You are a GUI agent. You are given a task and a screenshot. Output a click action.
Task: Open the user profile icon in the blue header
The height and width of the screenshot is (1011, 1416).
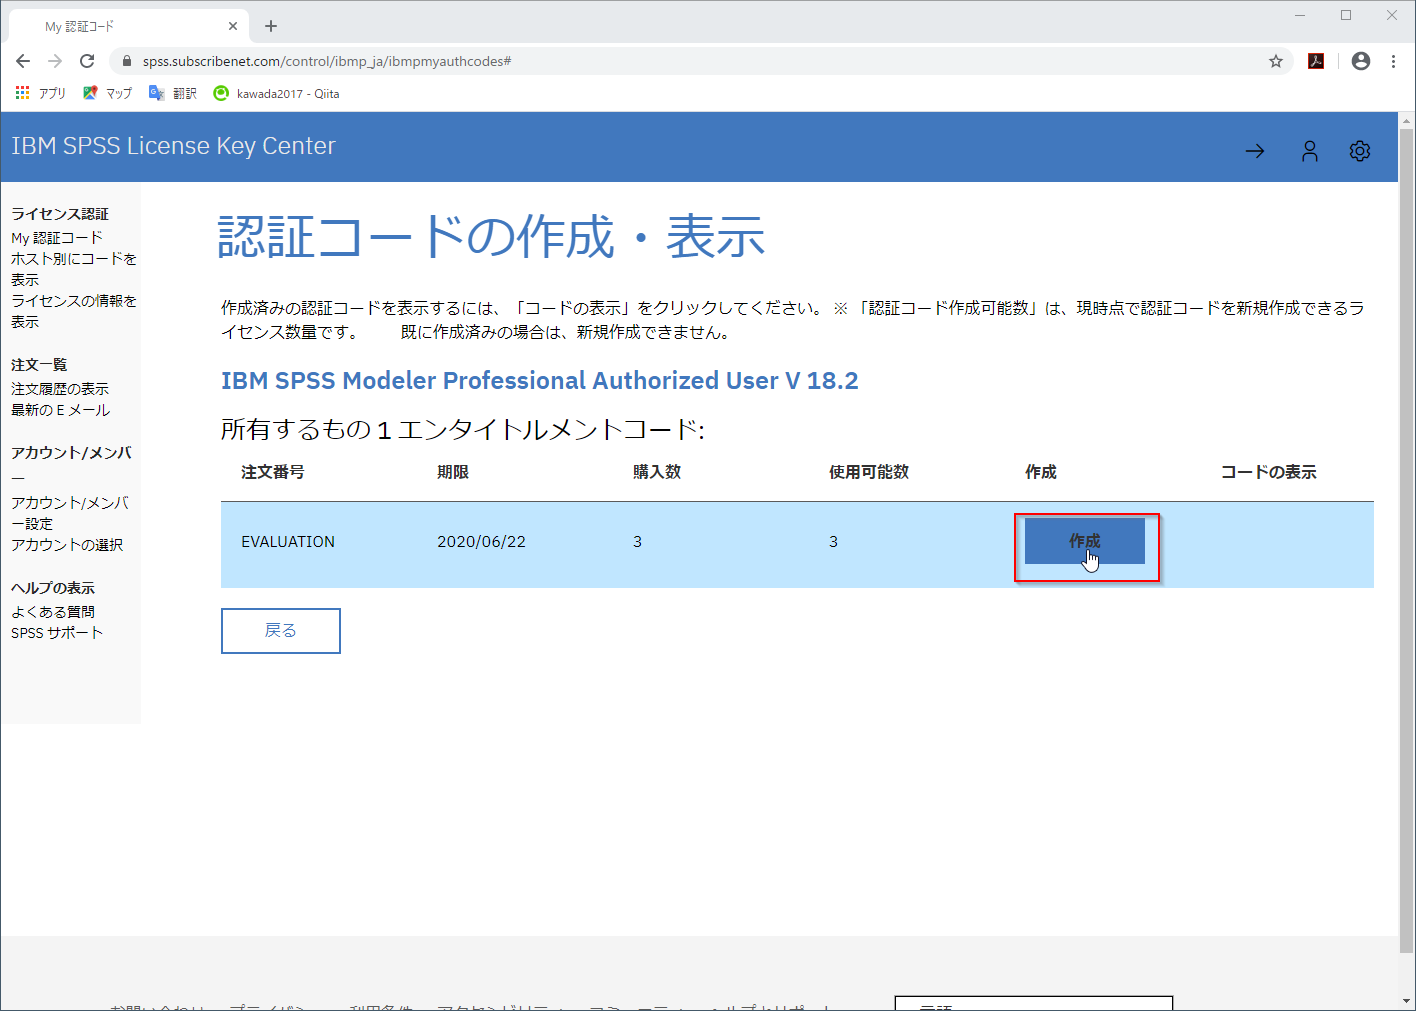[1310, 151]
